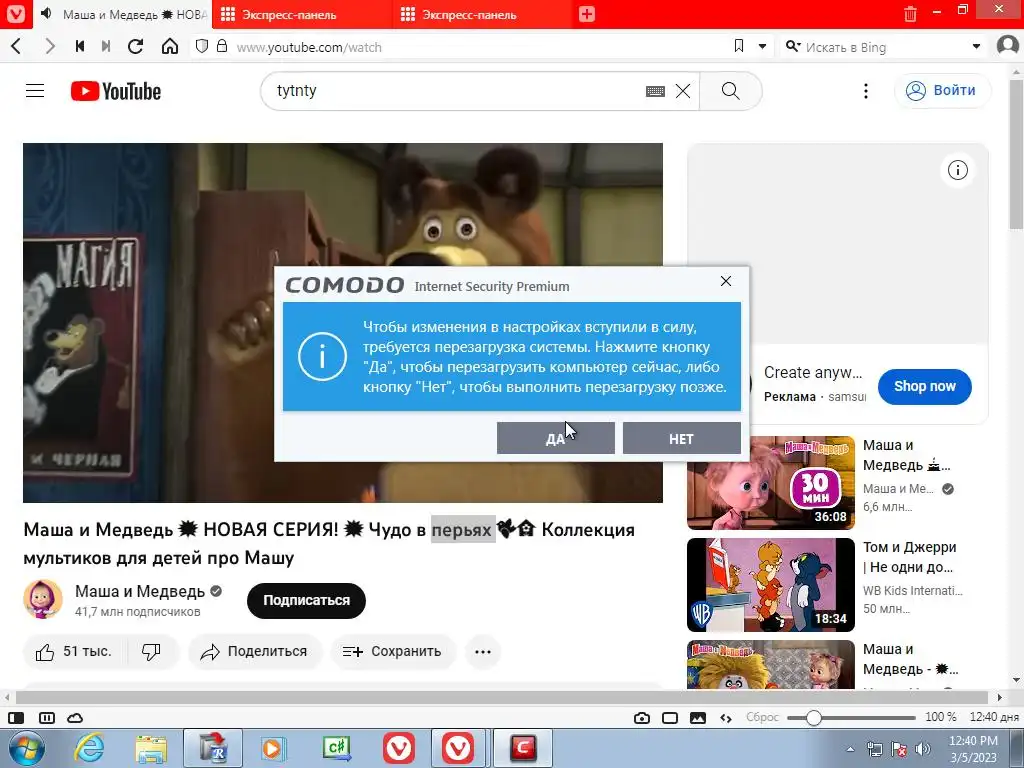Open the COMODO taskbar icon

[522, 748]
